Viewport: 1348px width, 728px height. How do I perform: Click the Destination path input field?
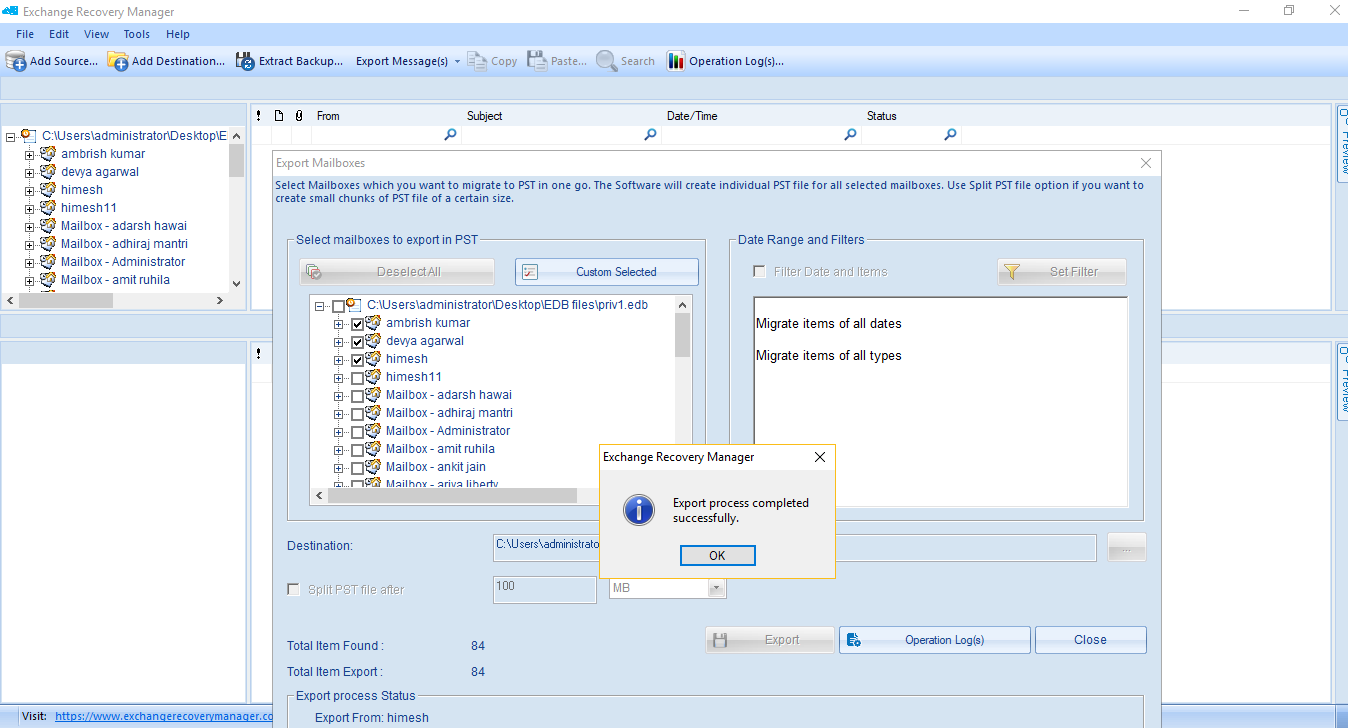tap(795, 547)
